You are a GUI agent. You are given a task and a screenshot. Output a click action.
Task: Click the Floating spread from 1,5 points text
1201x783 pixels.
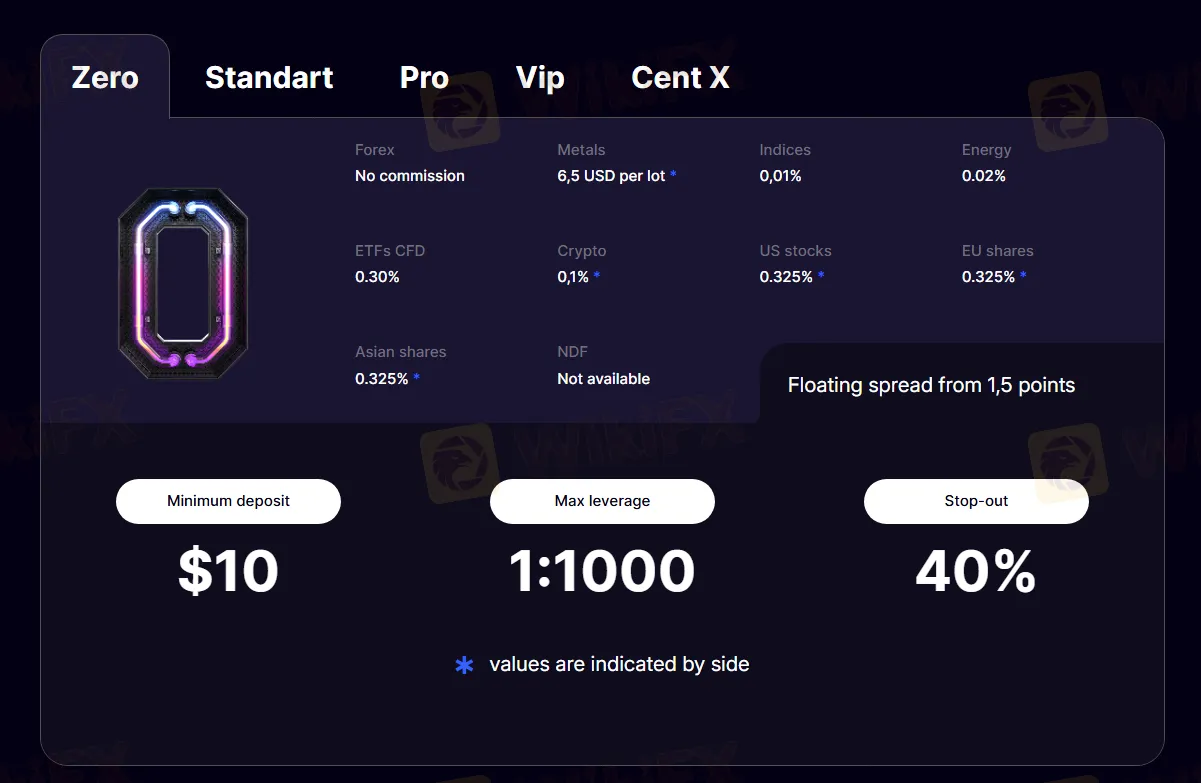pos(931,385)
